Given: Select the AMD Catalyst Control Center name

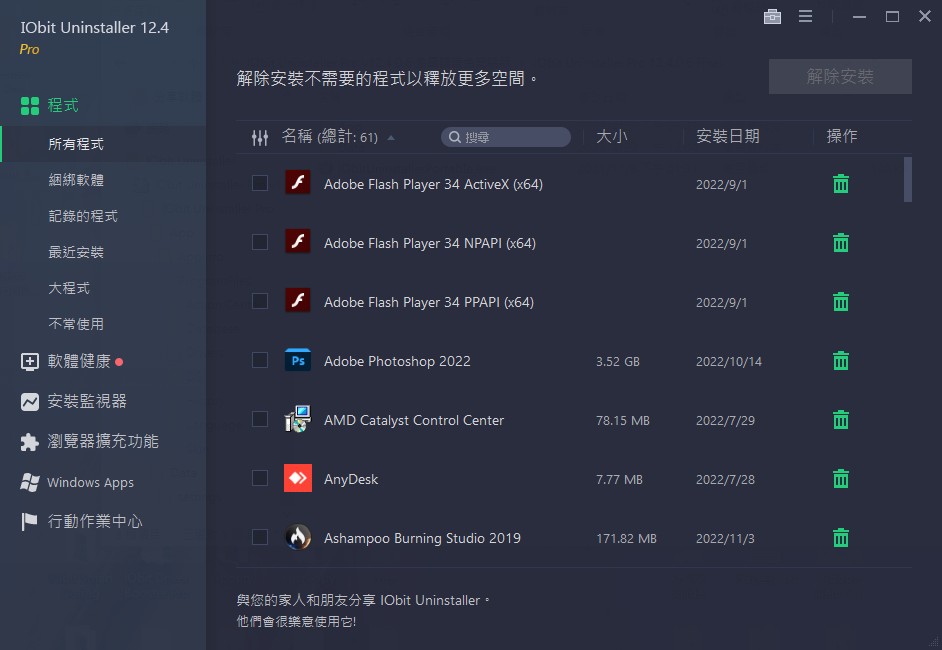Looking at the screenshot, I should [x=414, y=420].
